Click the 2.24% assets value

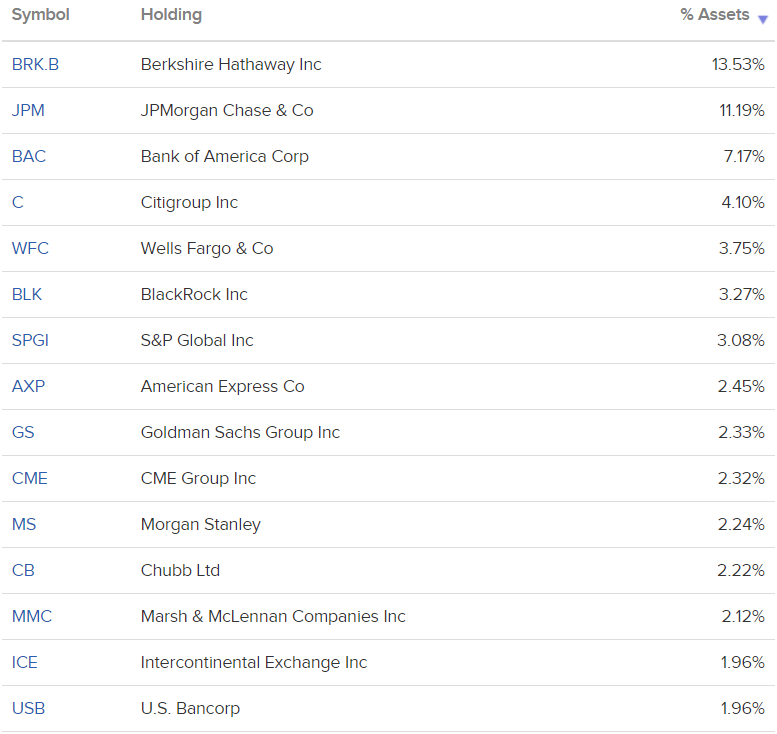pos(741,524)
